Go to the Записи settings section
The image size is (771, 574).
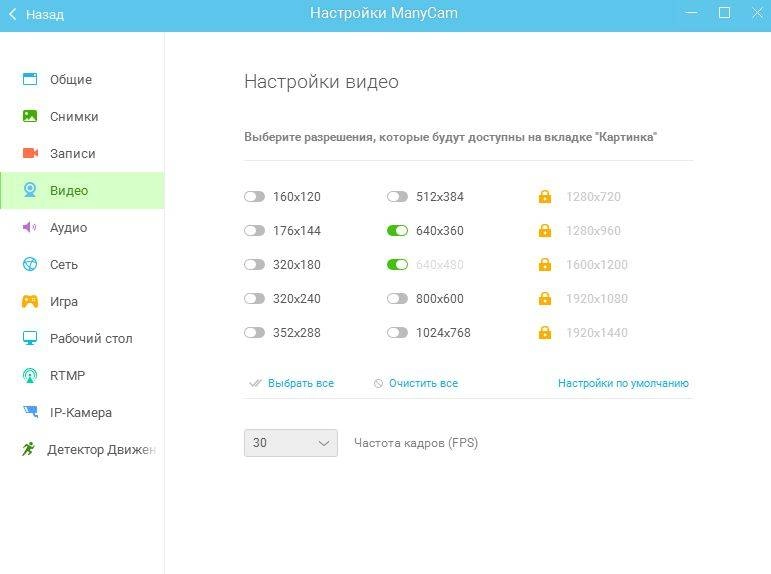point(82,153)
